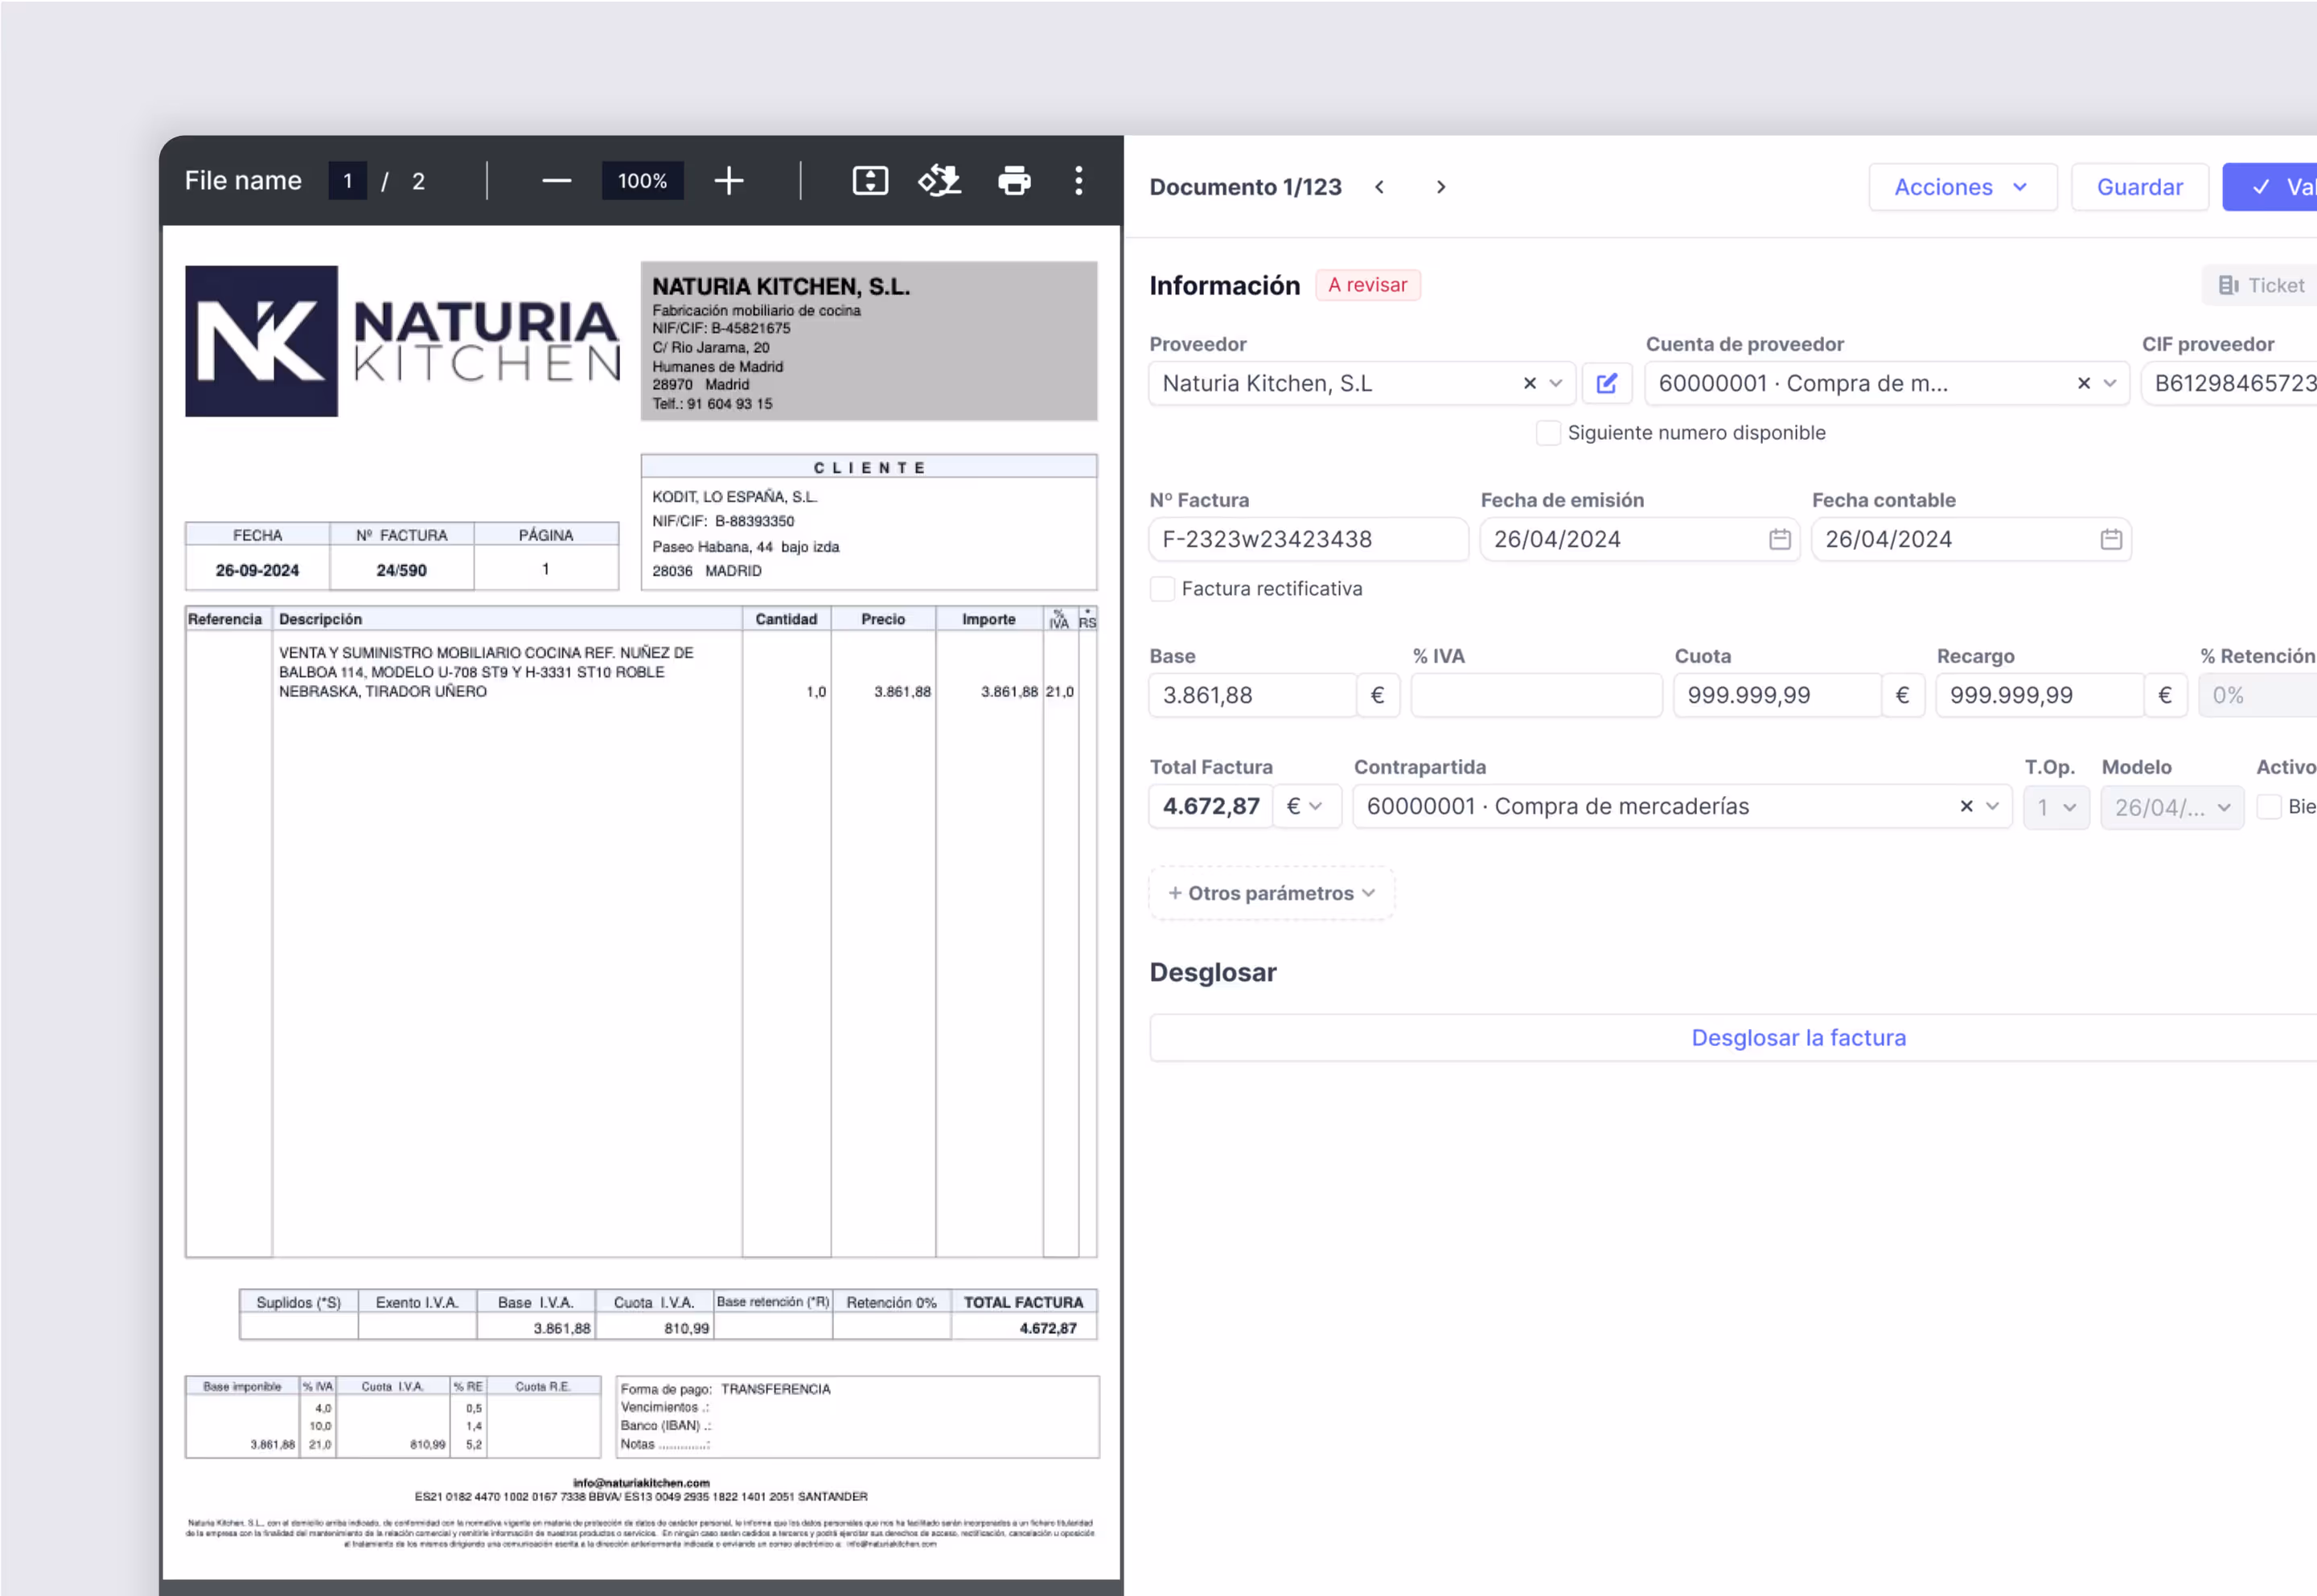Click the rotate document icon
Viewport: 2317px width, 1596px height.
[x=940, y=181]
